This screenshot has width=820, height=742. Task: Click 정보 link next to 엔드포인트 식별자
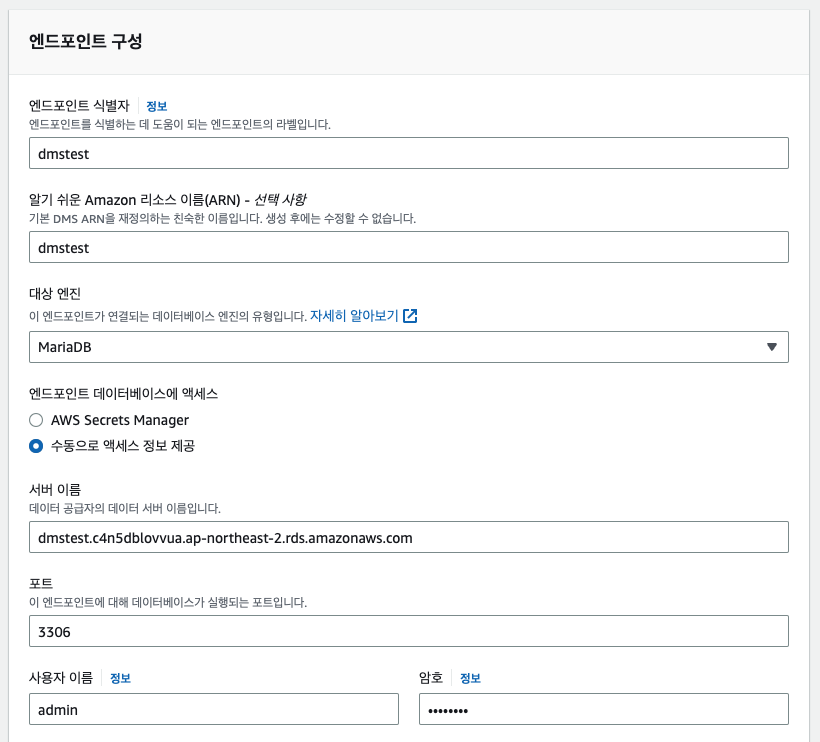click(x=156, y=106)
